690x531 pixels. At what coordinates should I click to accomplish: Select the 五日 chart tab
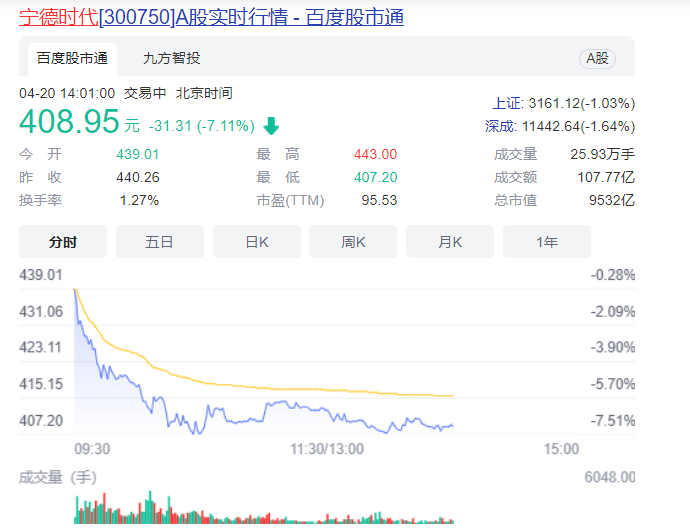pyautogui.click(x=160, y=242)
